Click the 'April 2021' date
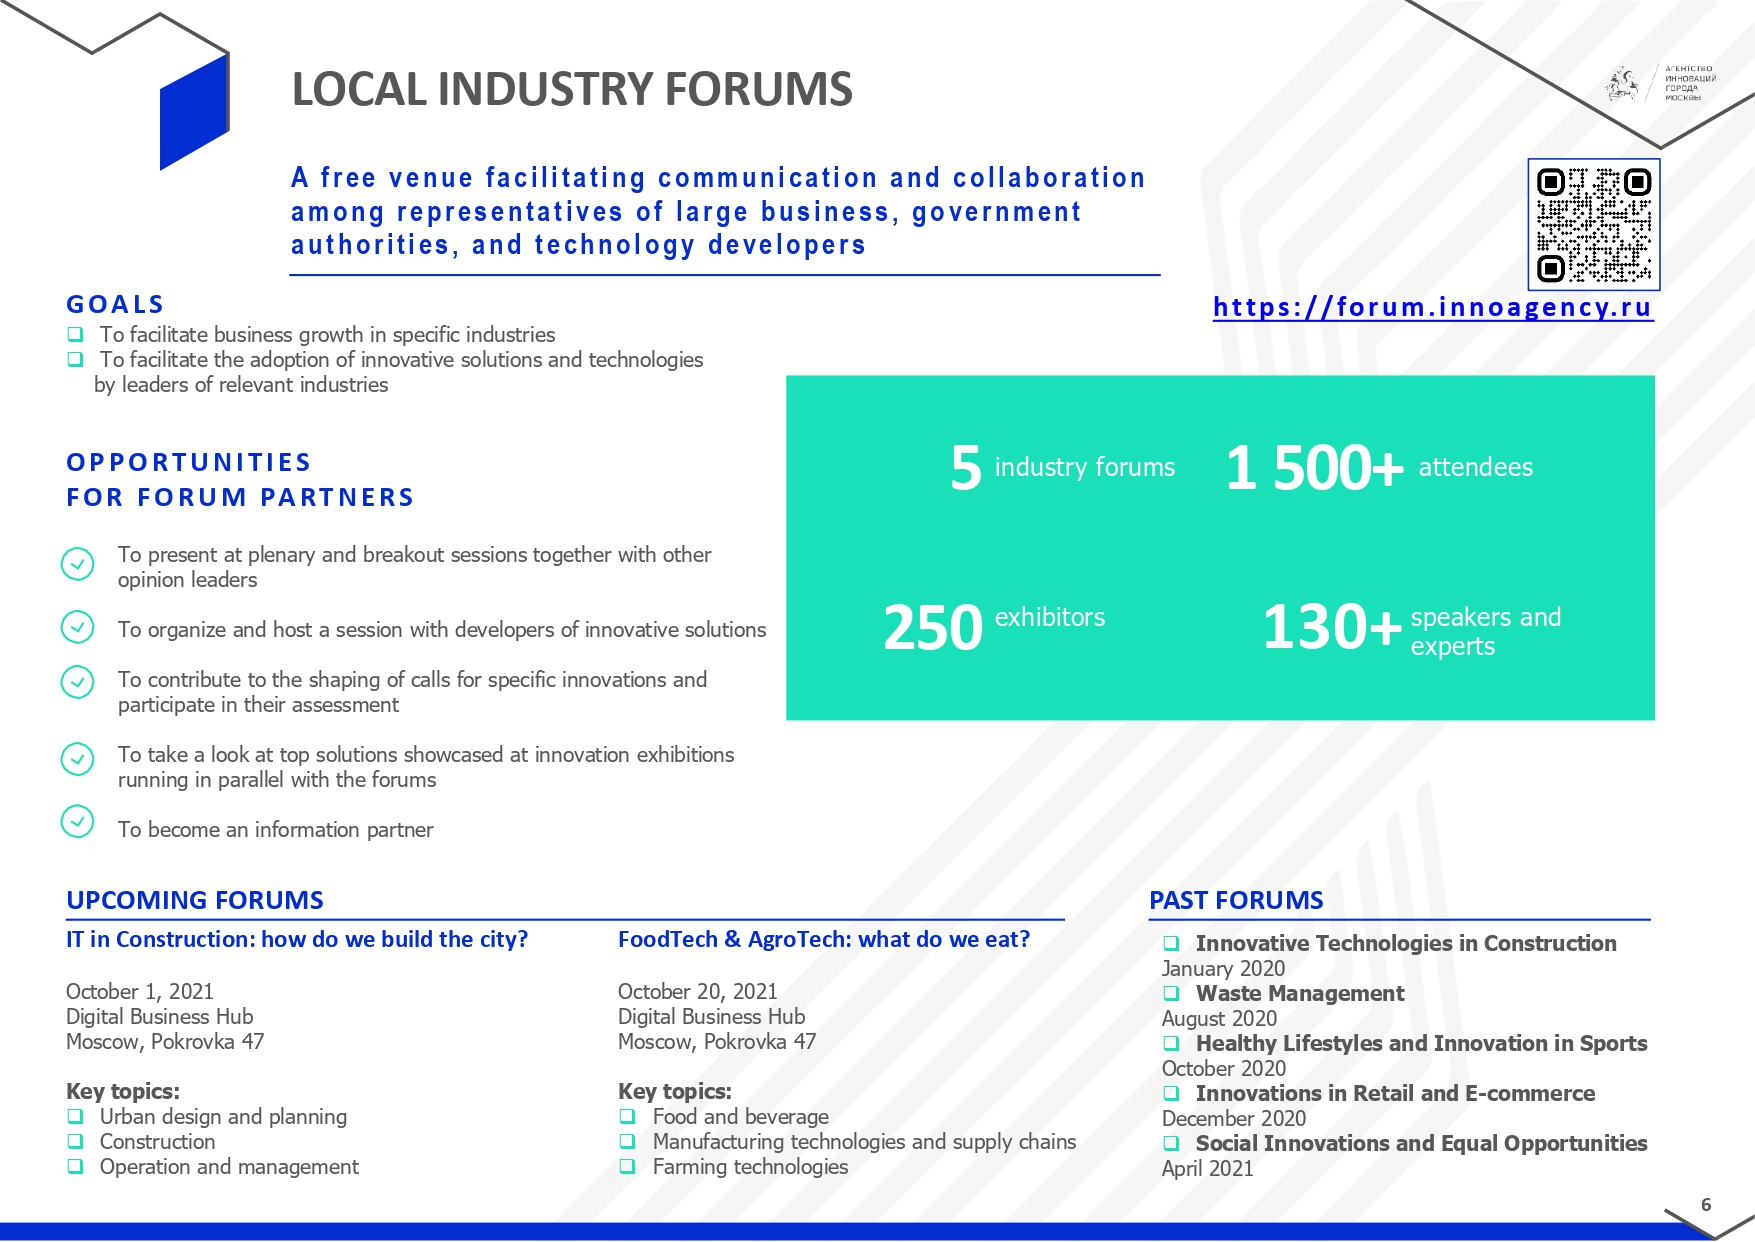1755x1242 pixels. 1207,1168
